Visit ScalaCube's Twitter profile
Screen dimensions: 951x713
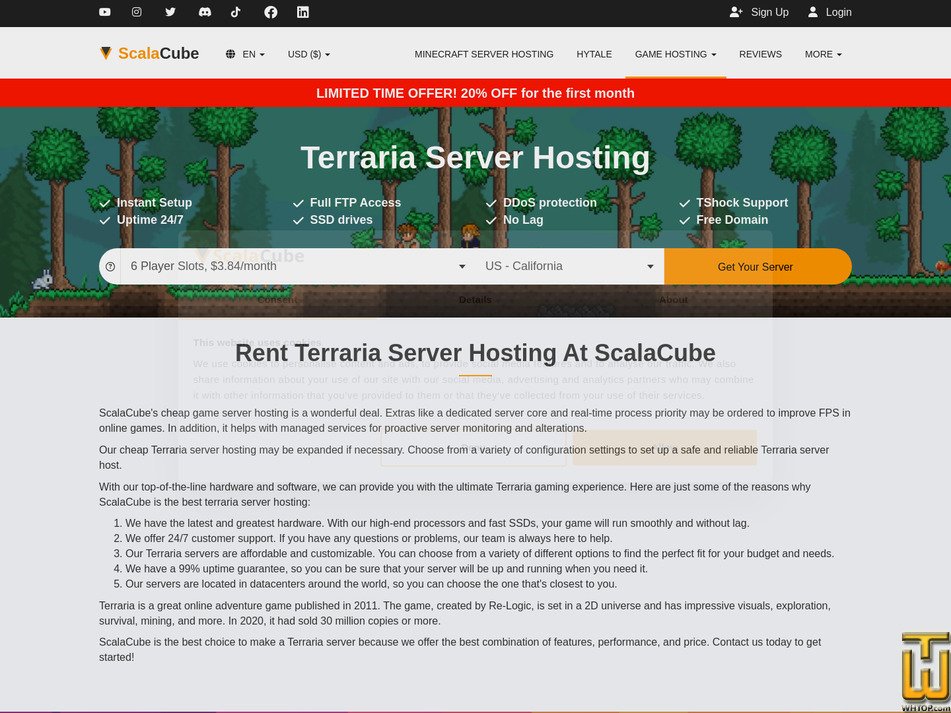coord(170,12)
